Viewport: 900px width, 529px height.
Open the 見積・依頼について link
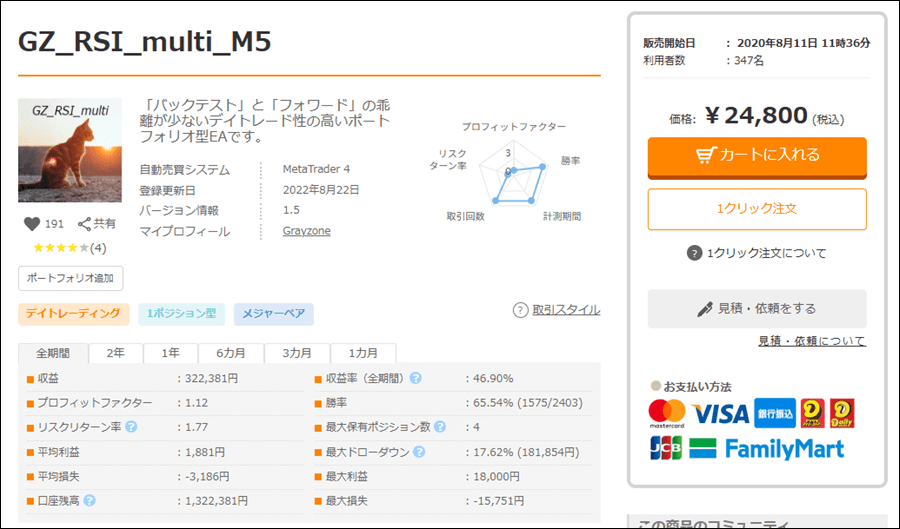pyautogui.click(x=811, y=342)
